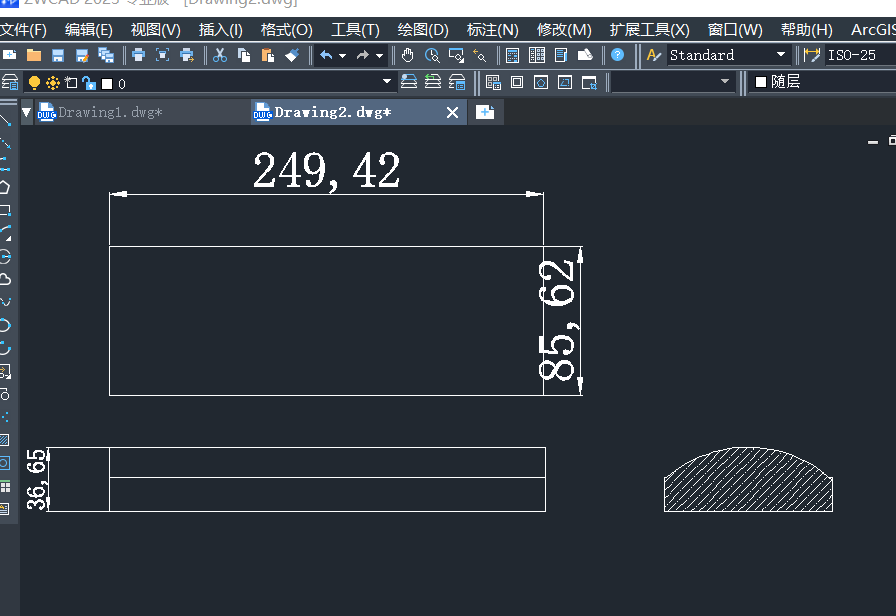Close the Drawing2.dwg tab
The image size is (896, 616).
point(452,113)
